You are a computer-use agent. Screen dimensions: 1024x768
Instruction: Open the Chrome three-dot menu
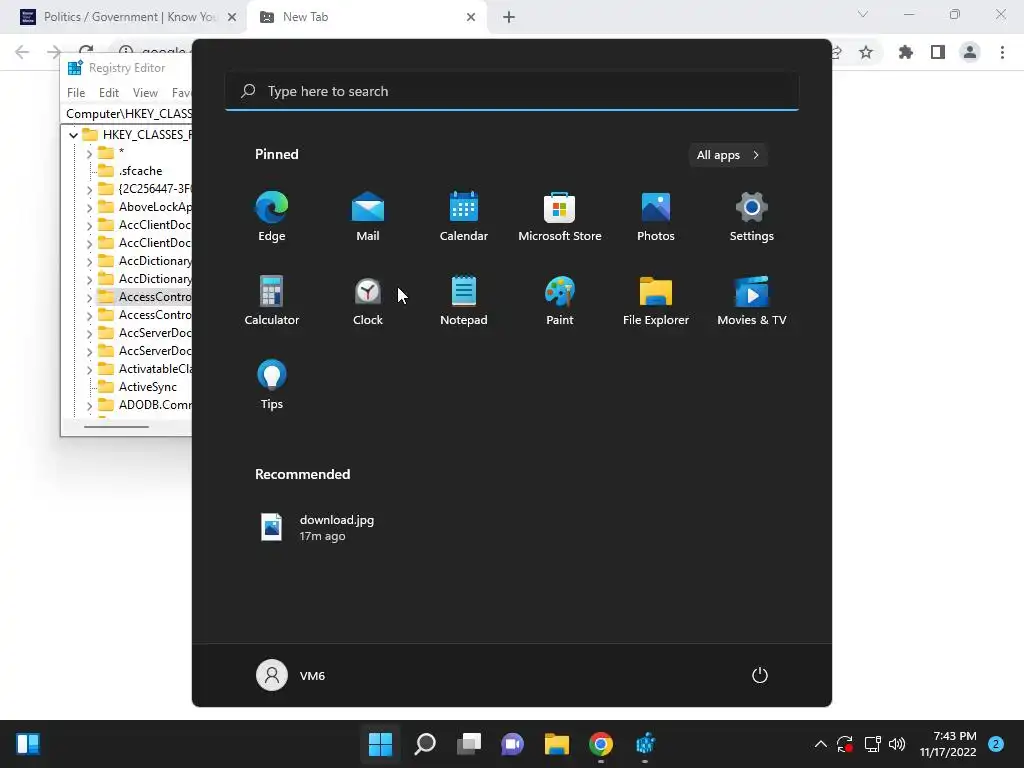click(x=1002, y=52)
